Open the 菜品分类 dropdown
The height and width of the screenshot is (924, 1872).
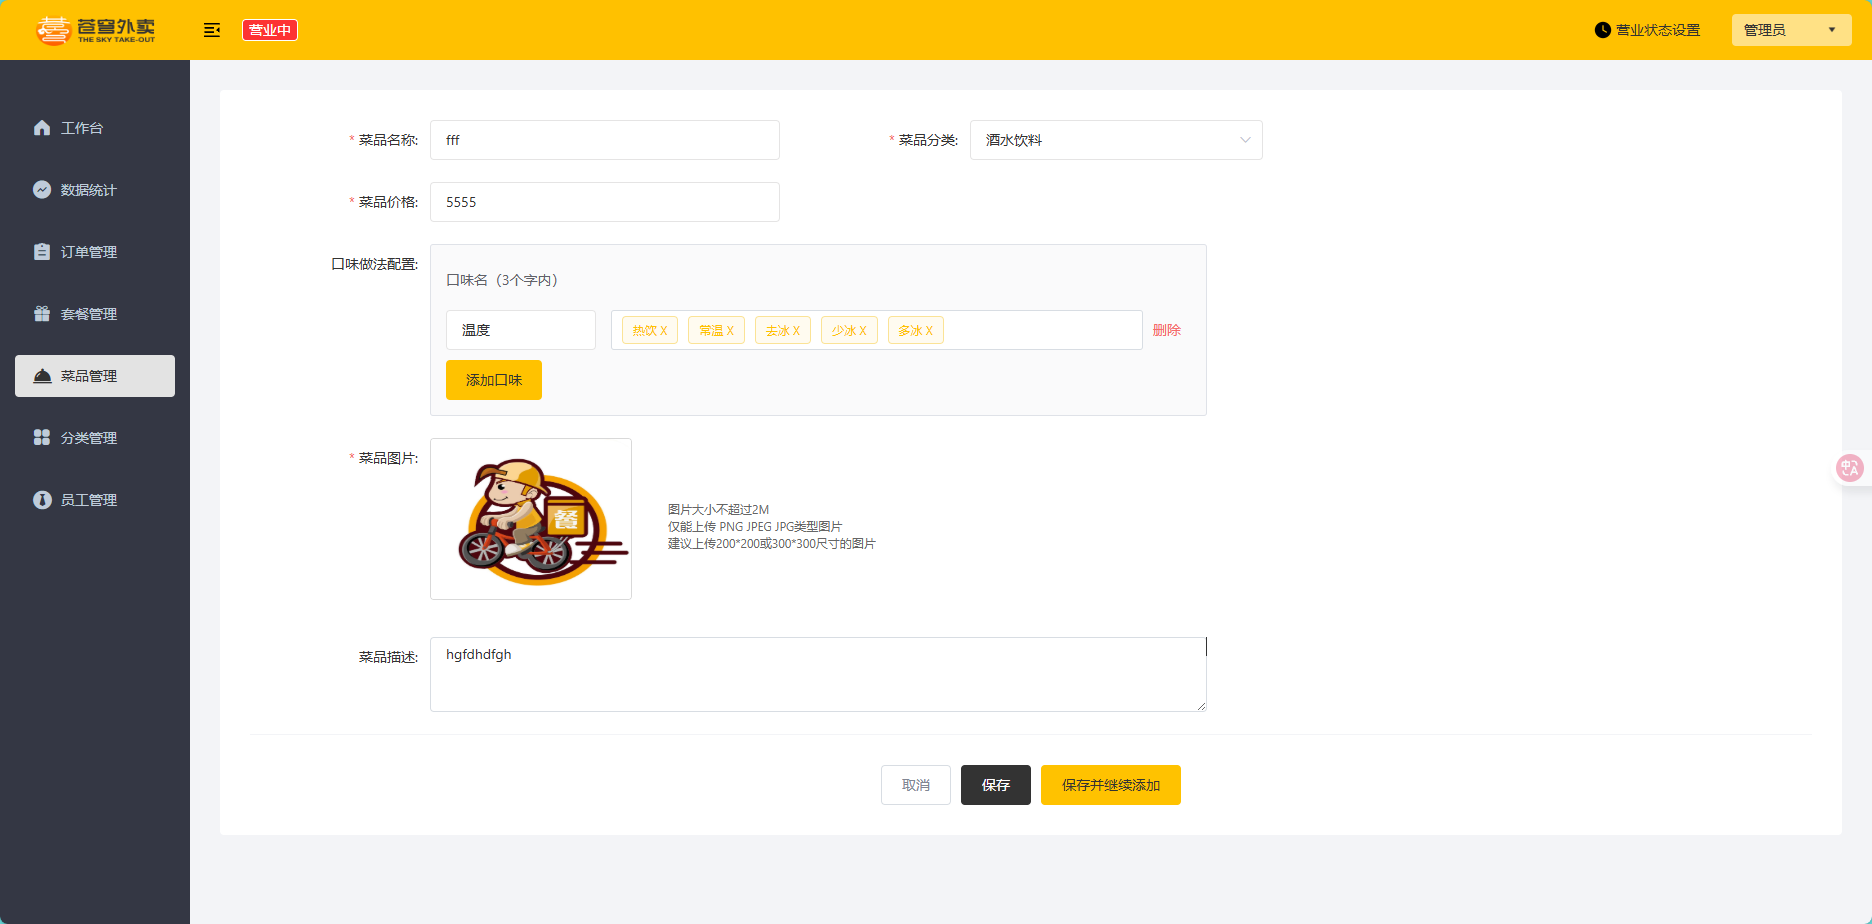(1115, 140)
